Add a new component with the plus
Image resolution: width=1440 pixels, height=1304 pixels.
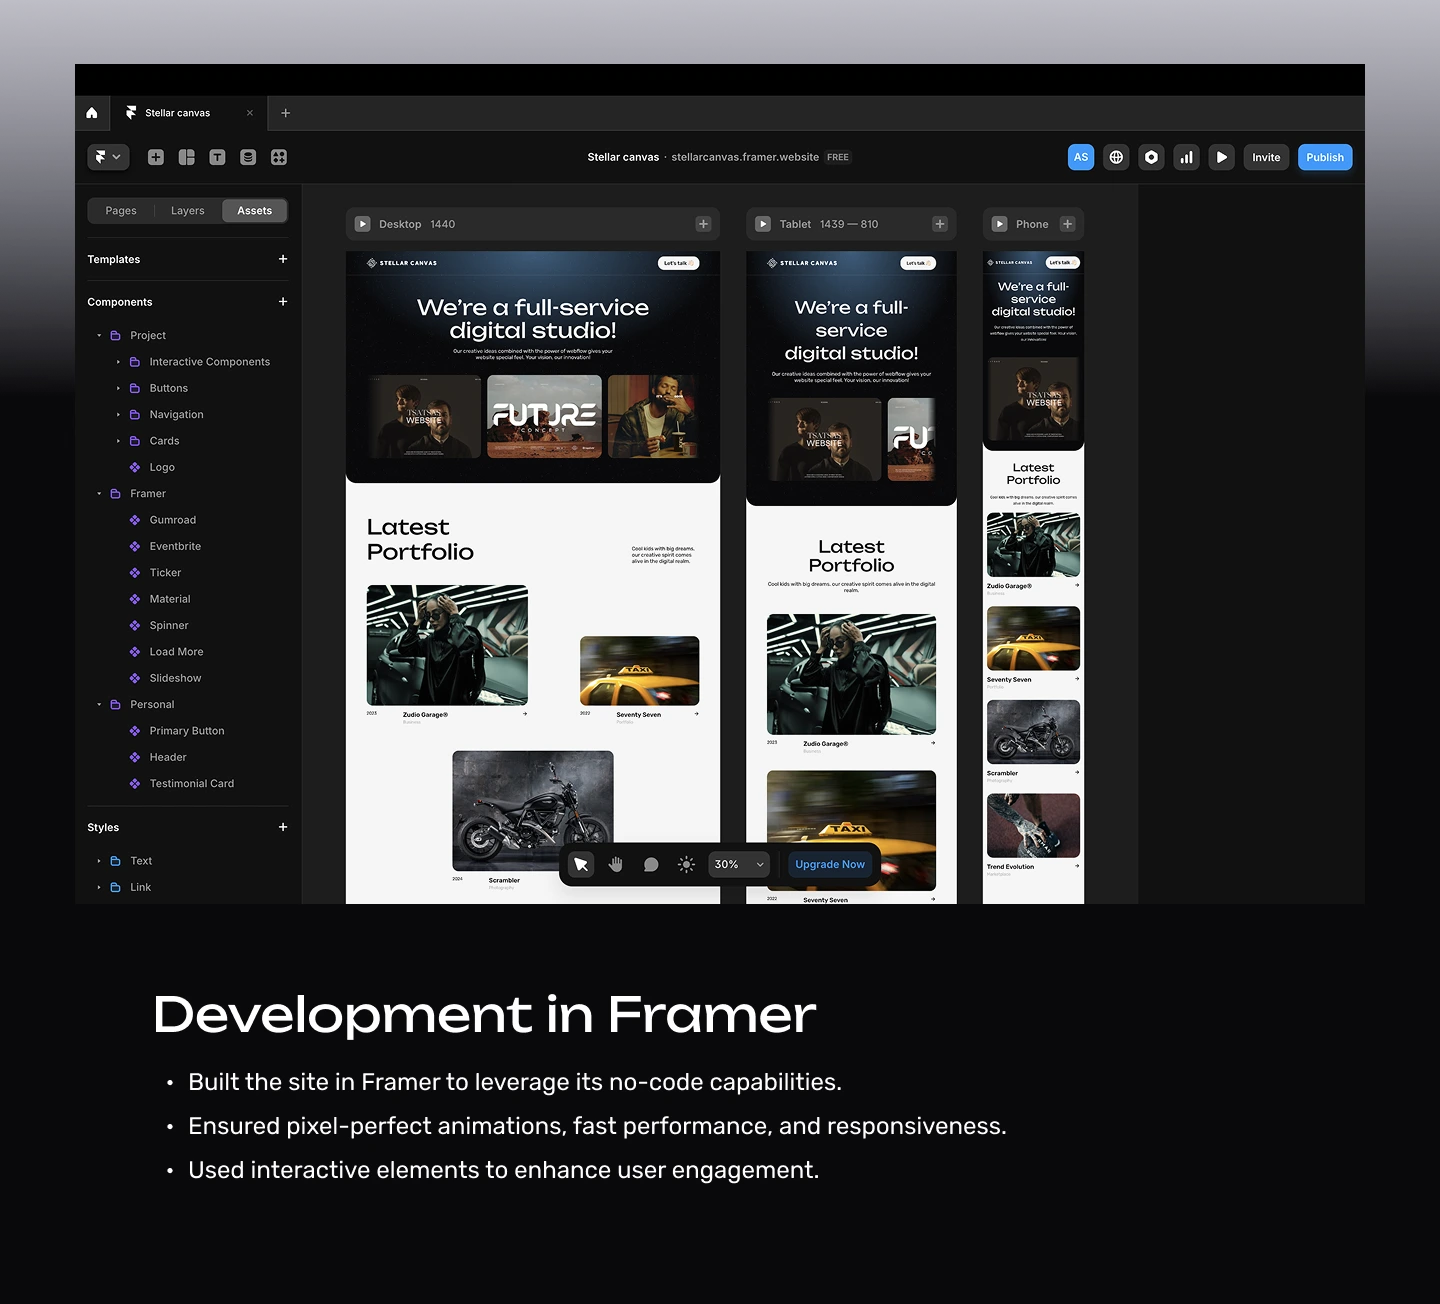(283, 302)
